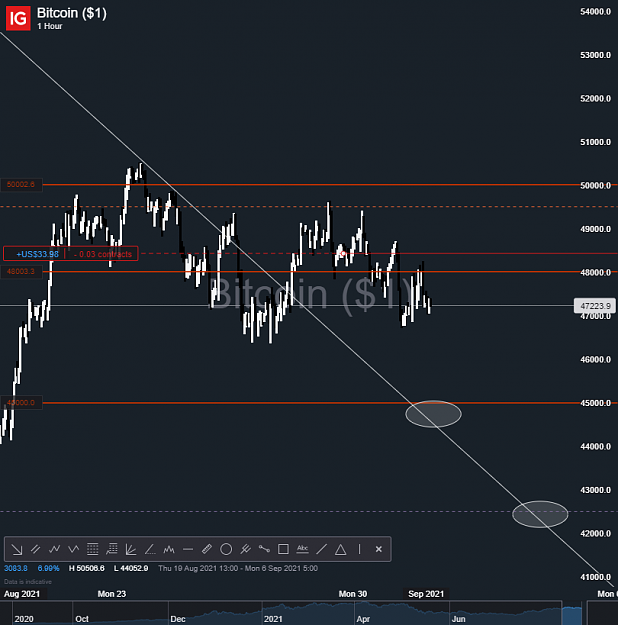The height and width of the screenshot is (625, 618).
Task: Click the 41000.0 price axis label
Action: [595, 577]
